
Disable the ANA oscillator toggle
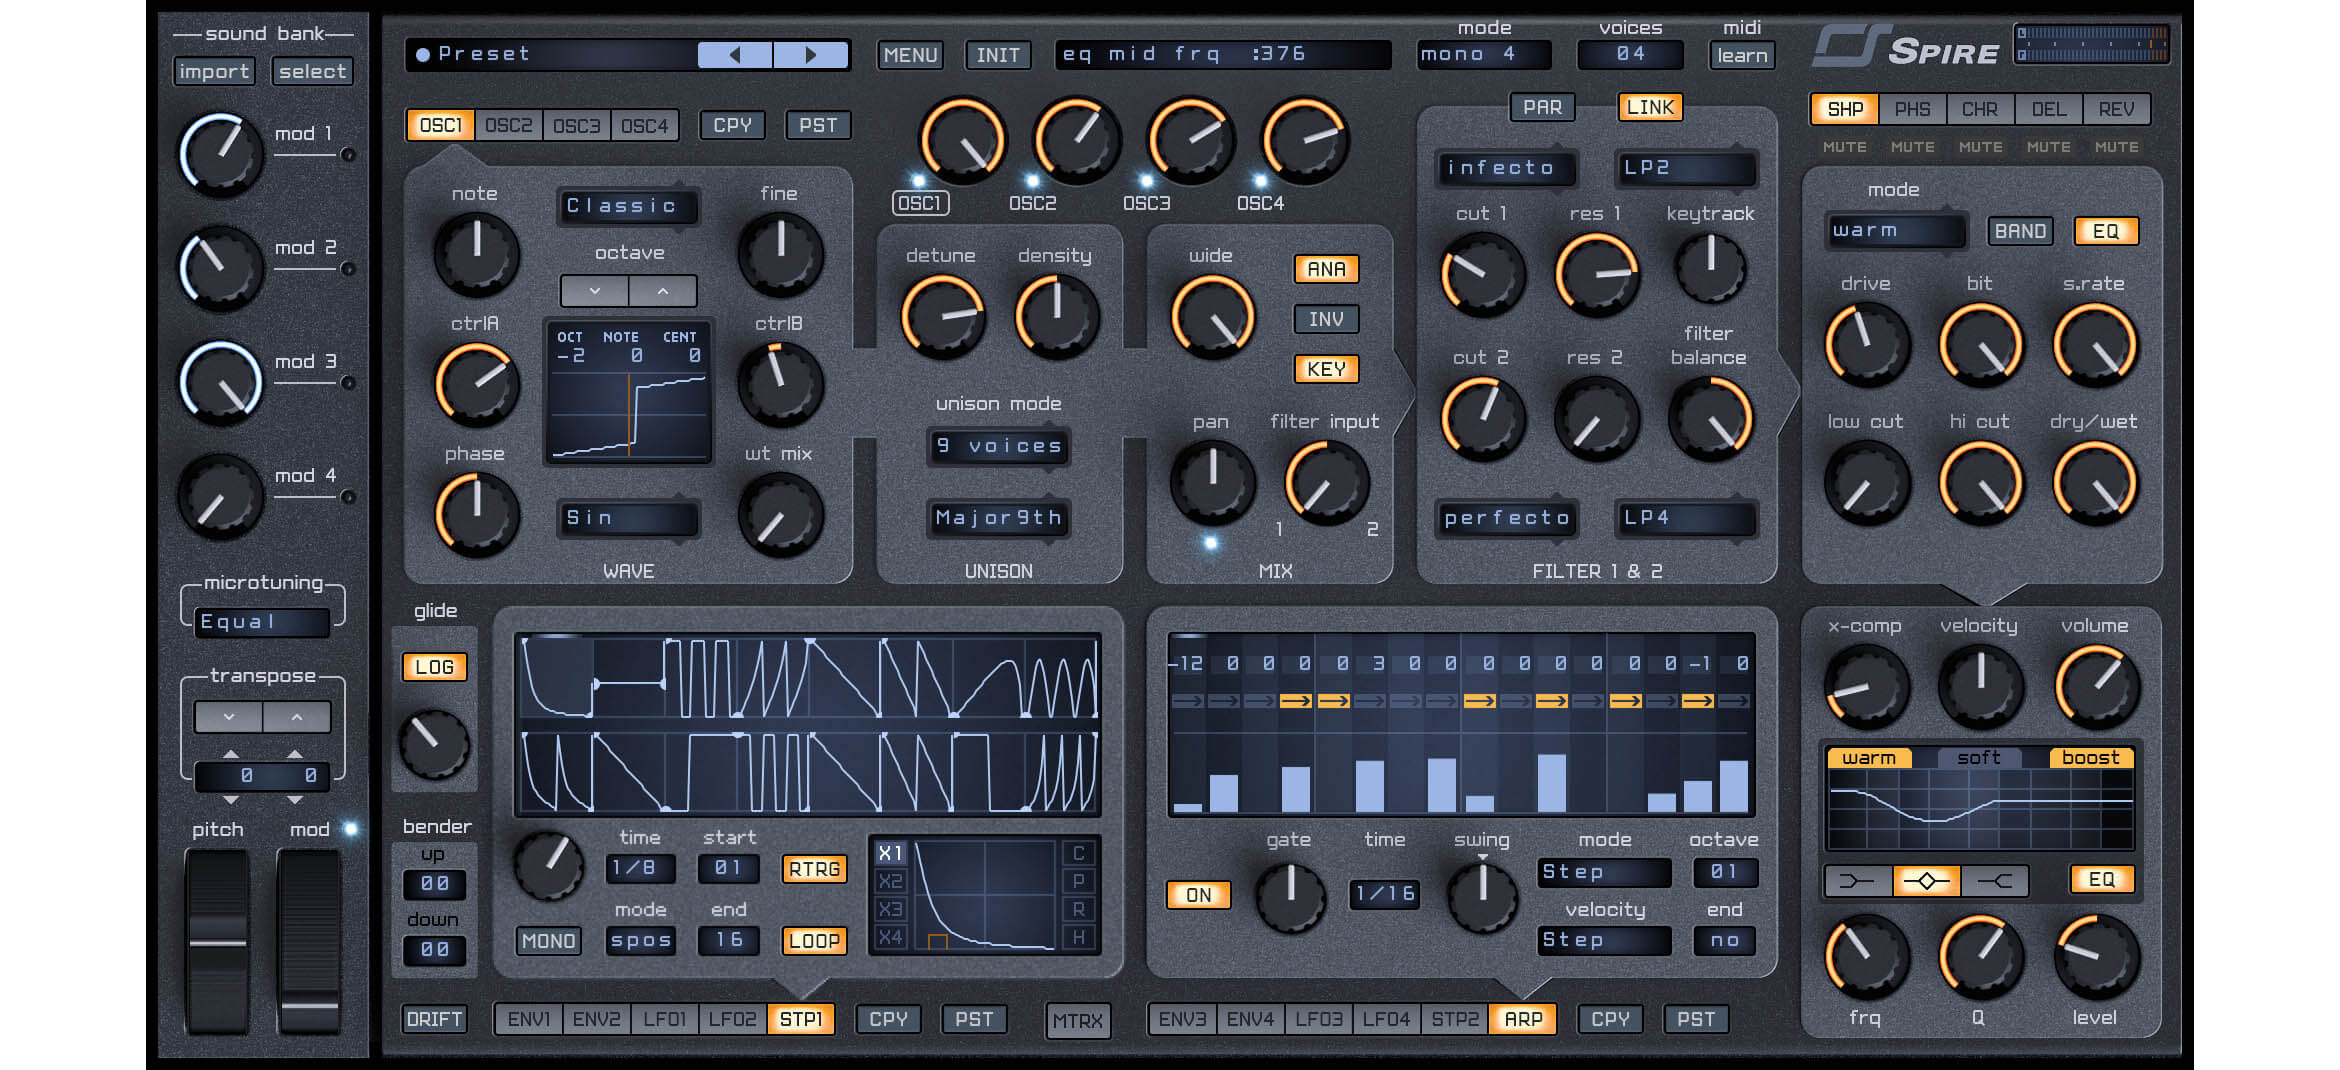pyautogui.click(x=1326, y=269)
